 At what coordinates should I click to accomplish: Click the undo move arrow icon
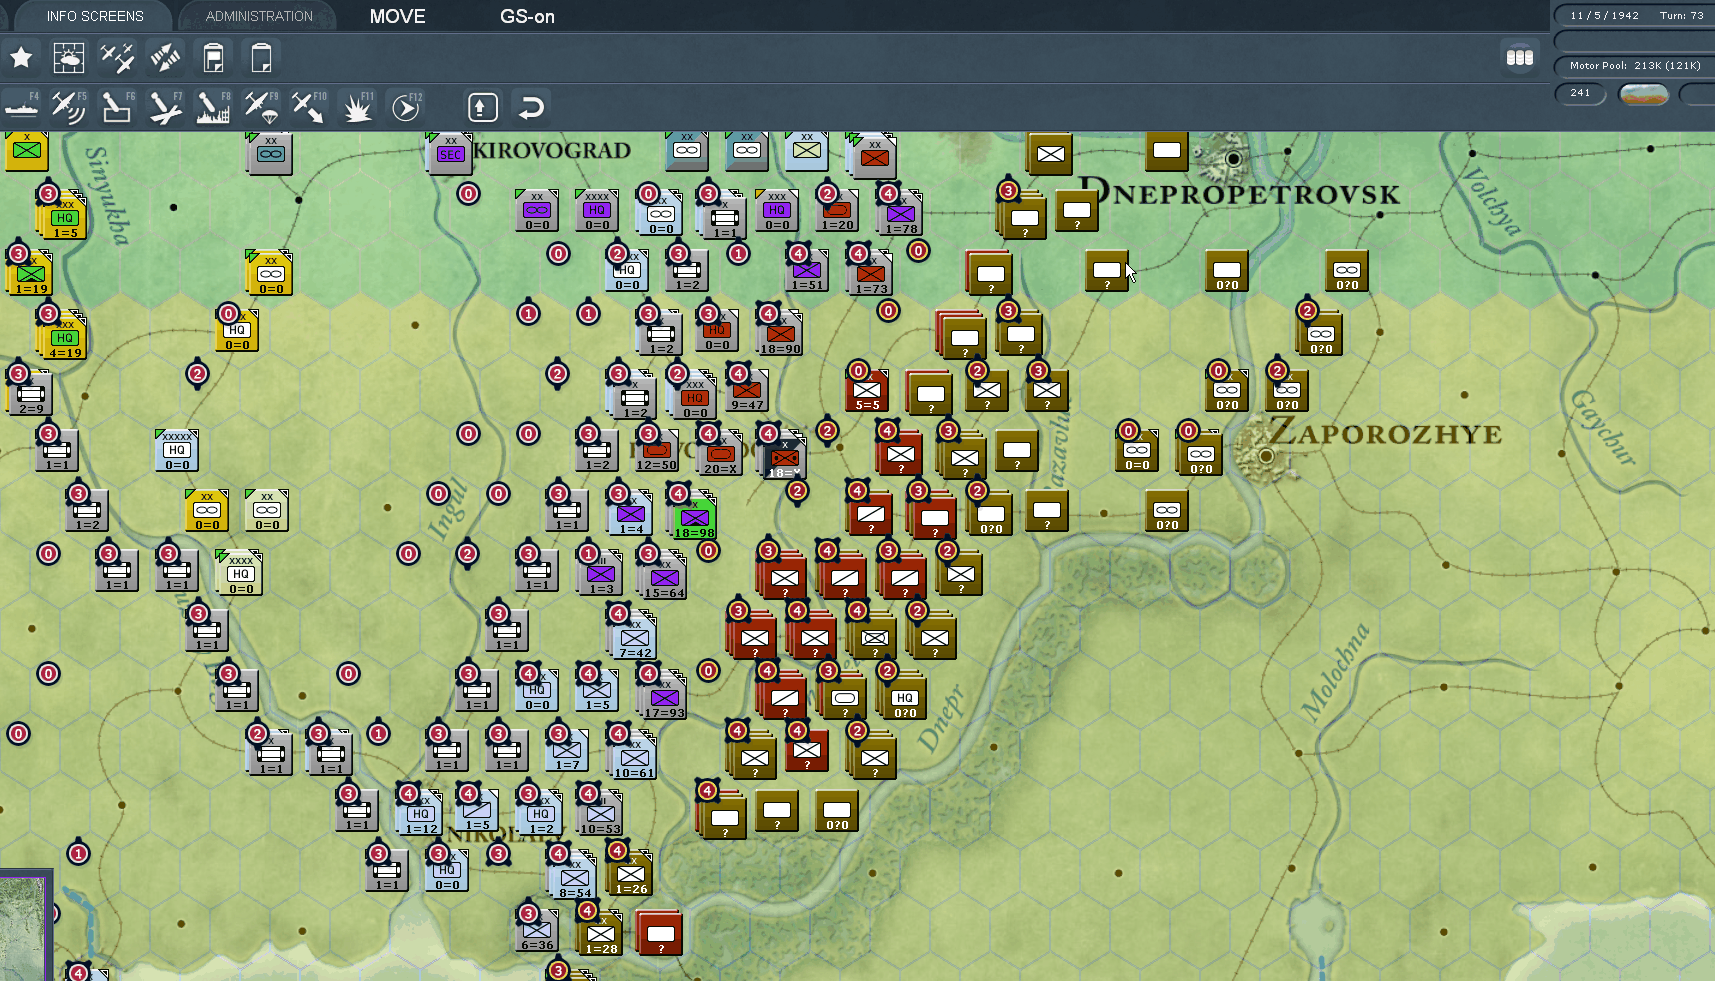coord(531,107)
